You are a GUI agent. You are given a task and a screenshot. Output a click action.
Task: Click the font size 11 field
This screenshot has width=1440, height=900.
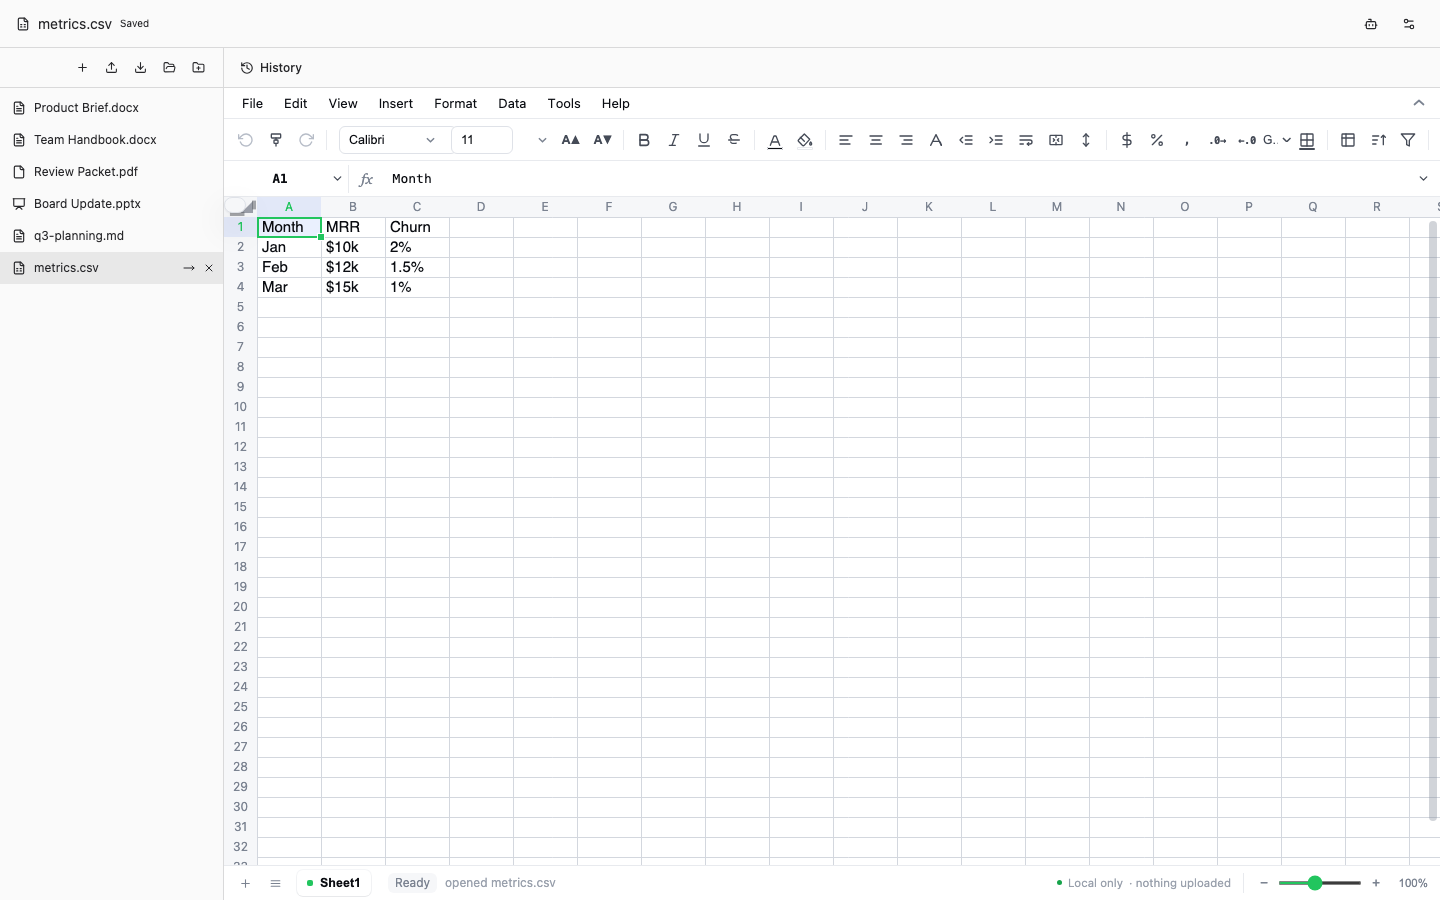[482, 140]
